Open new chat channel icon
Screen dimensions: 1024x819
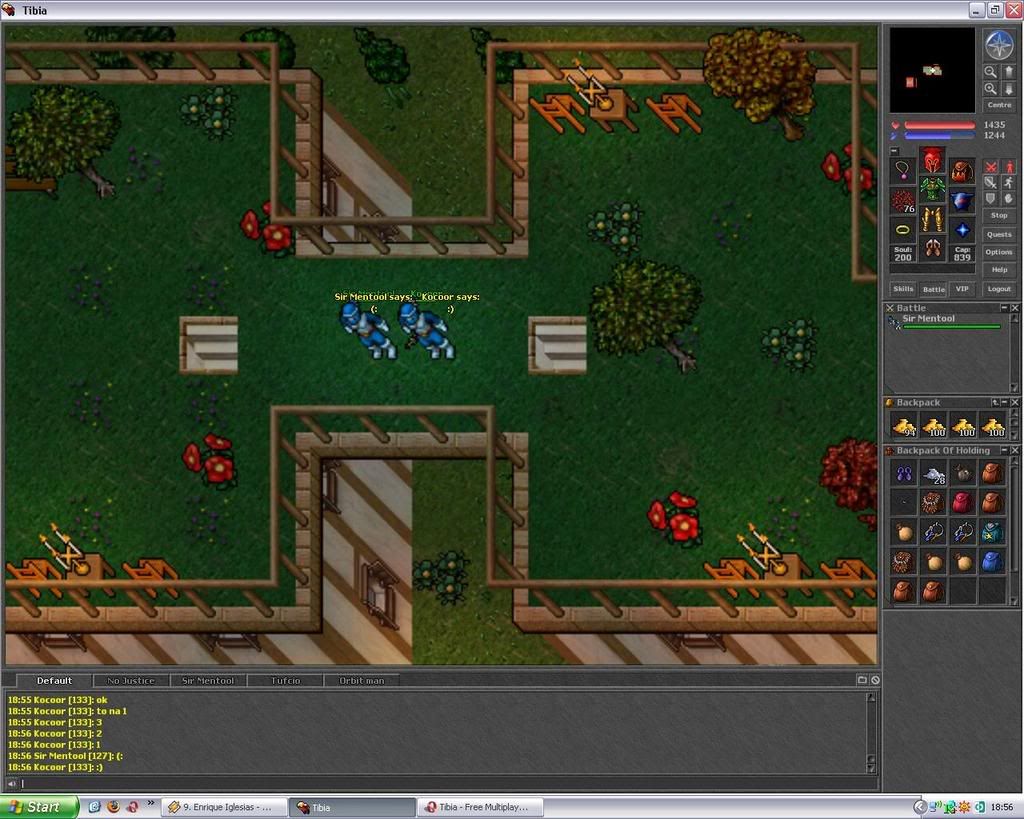(x=862, y=680)
